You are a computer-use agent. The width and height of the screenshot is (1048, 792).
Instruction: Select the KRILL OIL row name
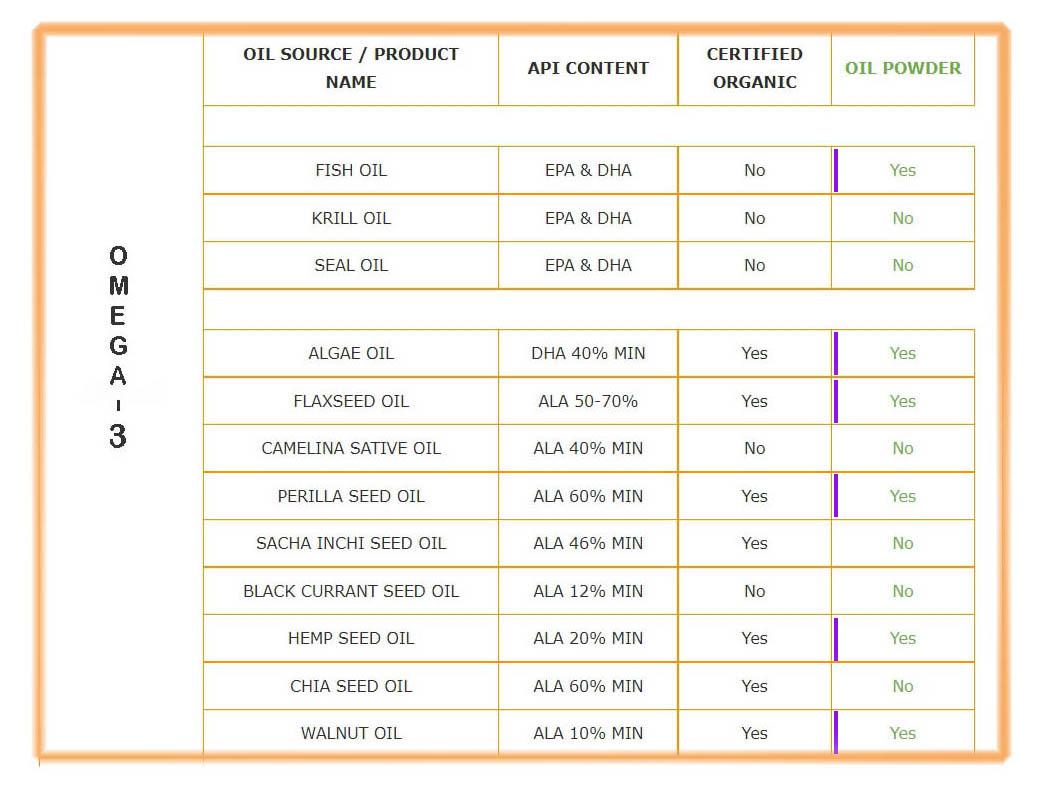pyautogui.click(x=351, y=218)
